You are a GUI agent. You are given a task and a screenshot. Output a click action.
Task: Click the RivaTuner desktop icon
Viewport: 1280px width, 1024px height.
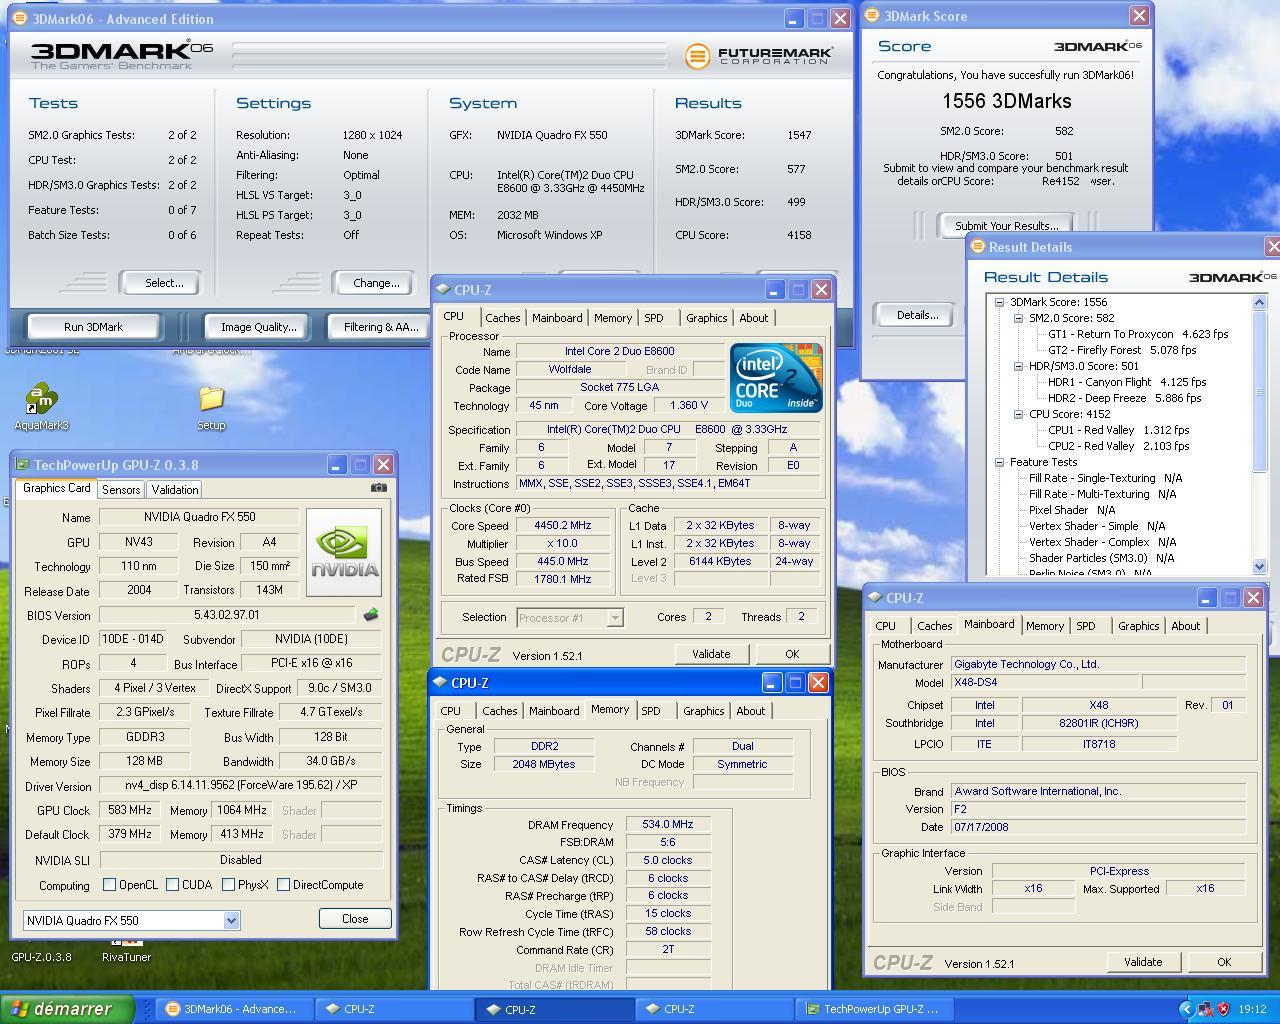pyautogui.click(x=126, y=950)
